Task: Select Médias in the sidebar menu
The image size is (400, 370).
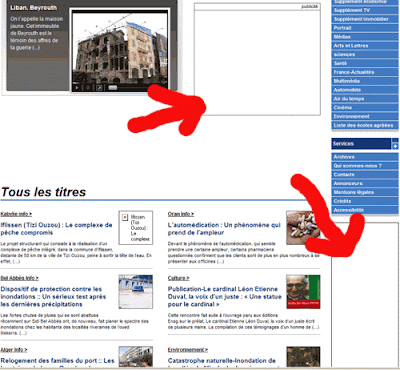Action: (x=365, y=37)
